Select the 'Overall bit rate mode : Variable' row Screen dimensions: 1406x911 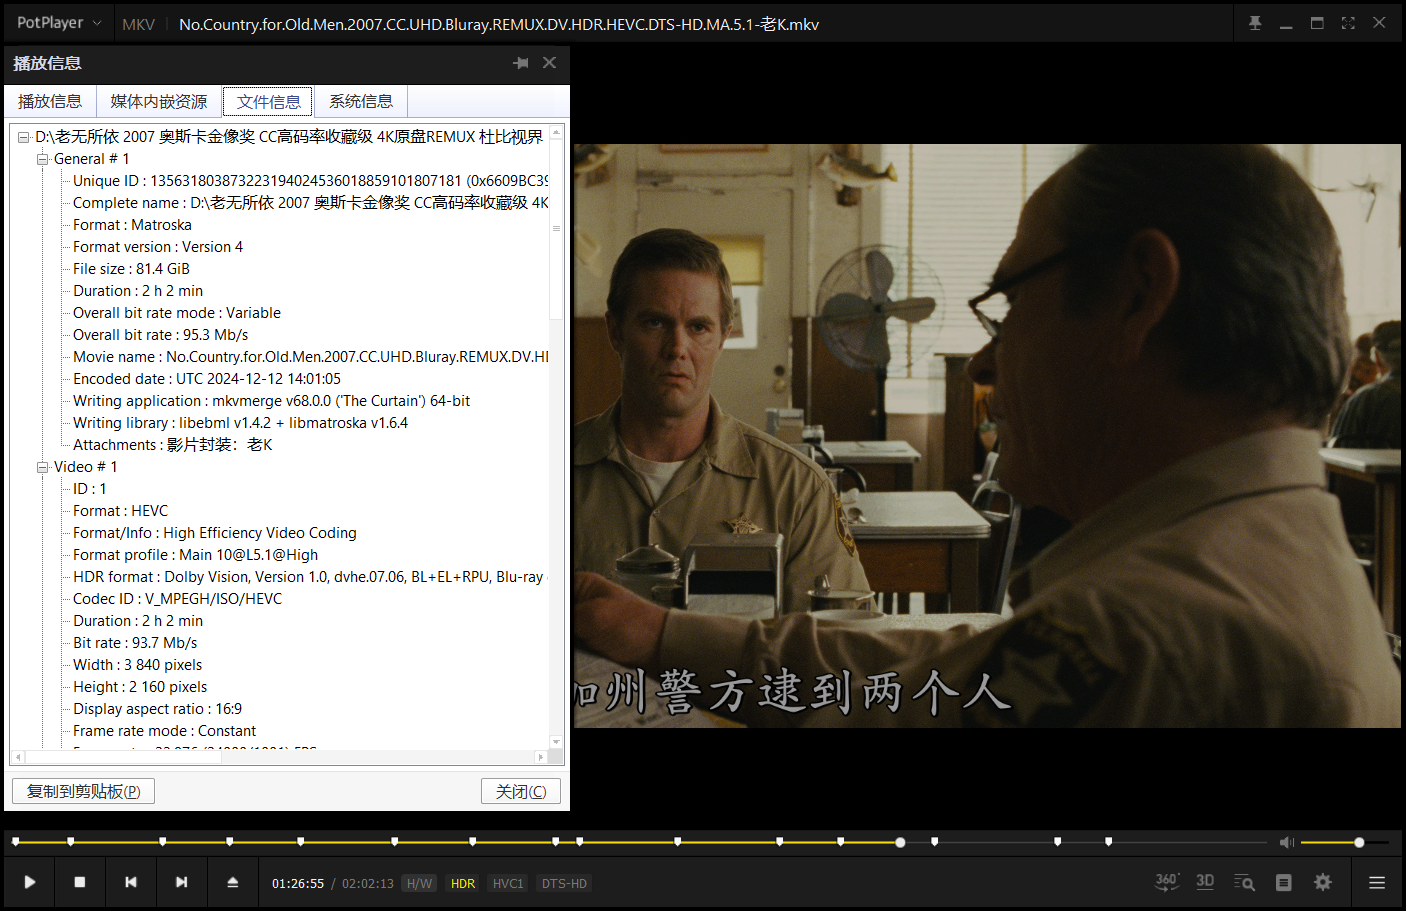tap(177, 313)
